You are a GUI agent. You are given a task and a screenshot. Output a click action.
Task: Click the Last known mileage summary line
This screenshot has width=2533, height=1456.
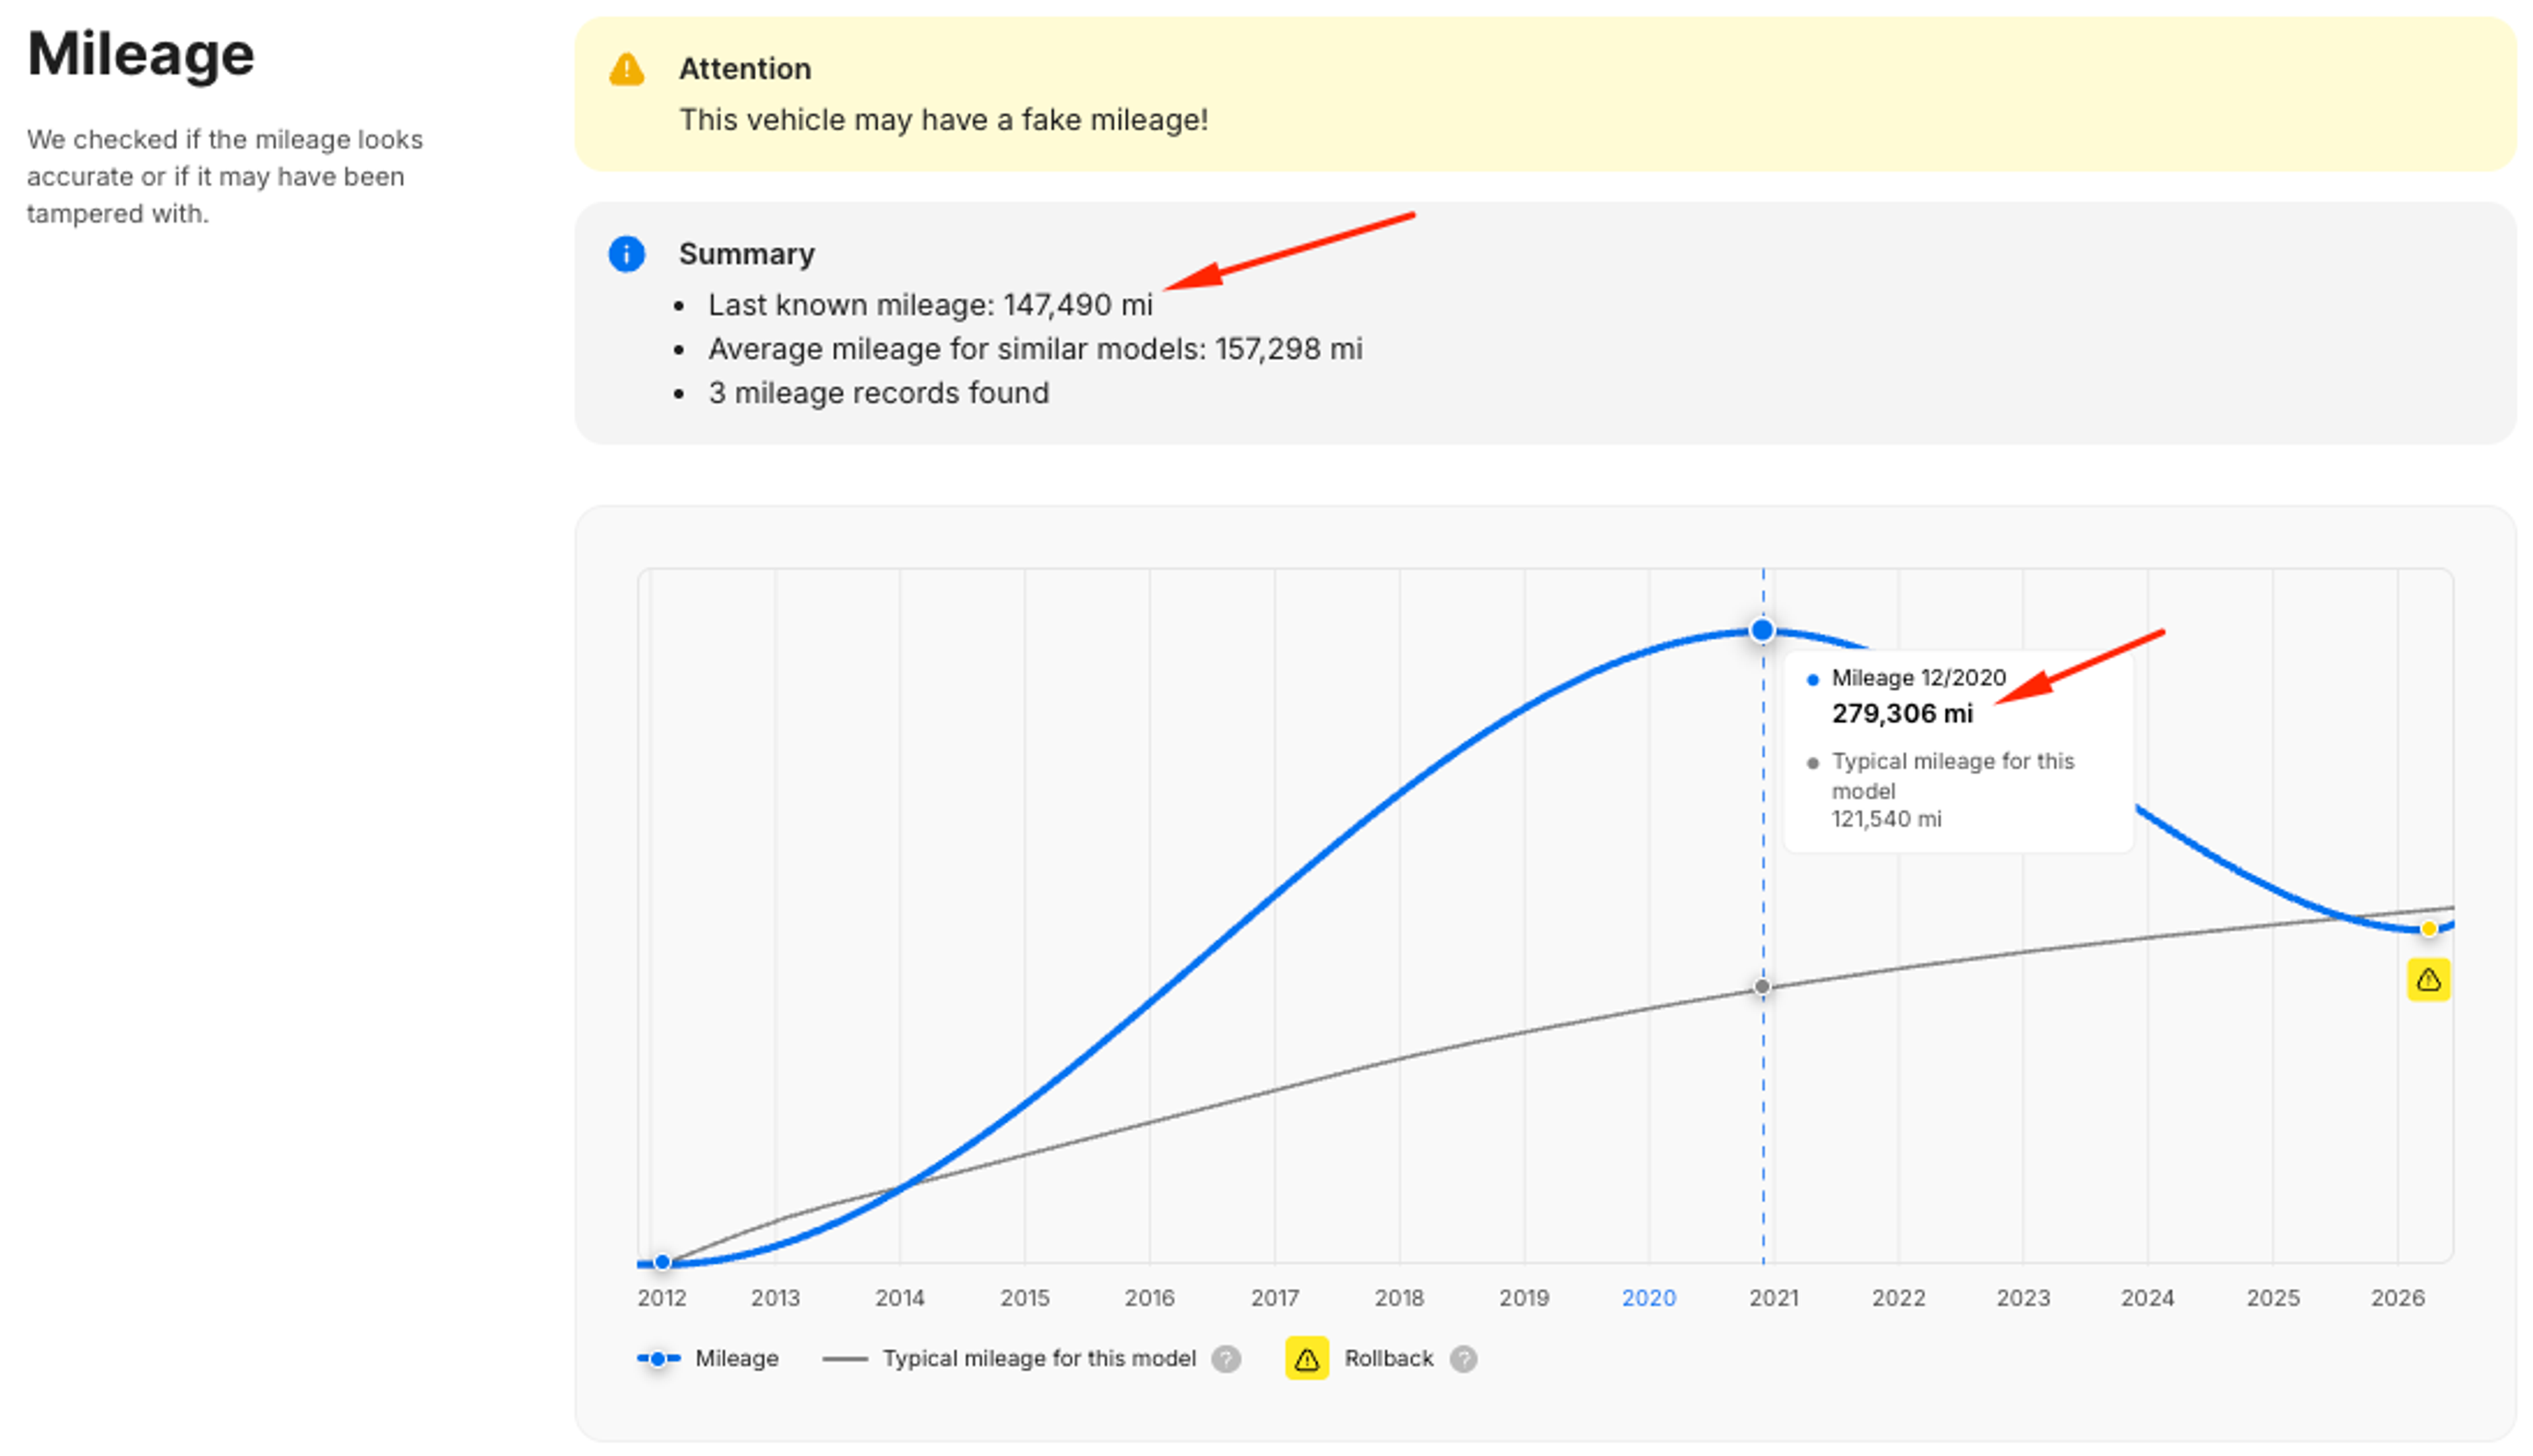[930, 305]
